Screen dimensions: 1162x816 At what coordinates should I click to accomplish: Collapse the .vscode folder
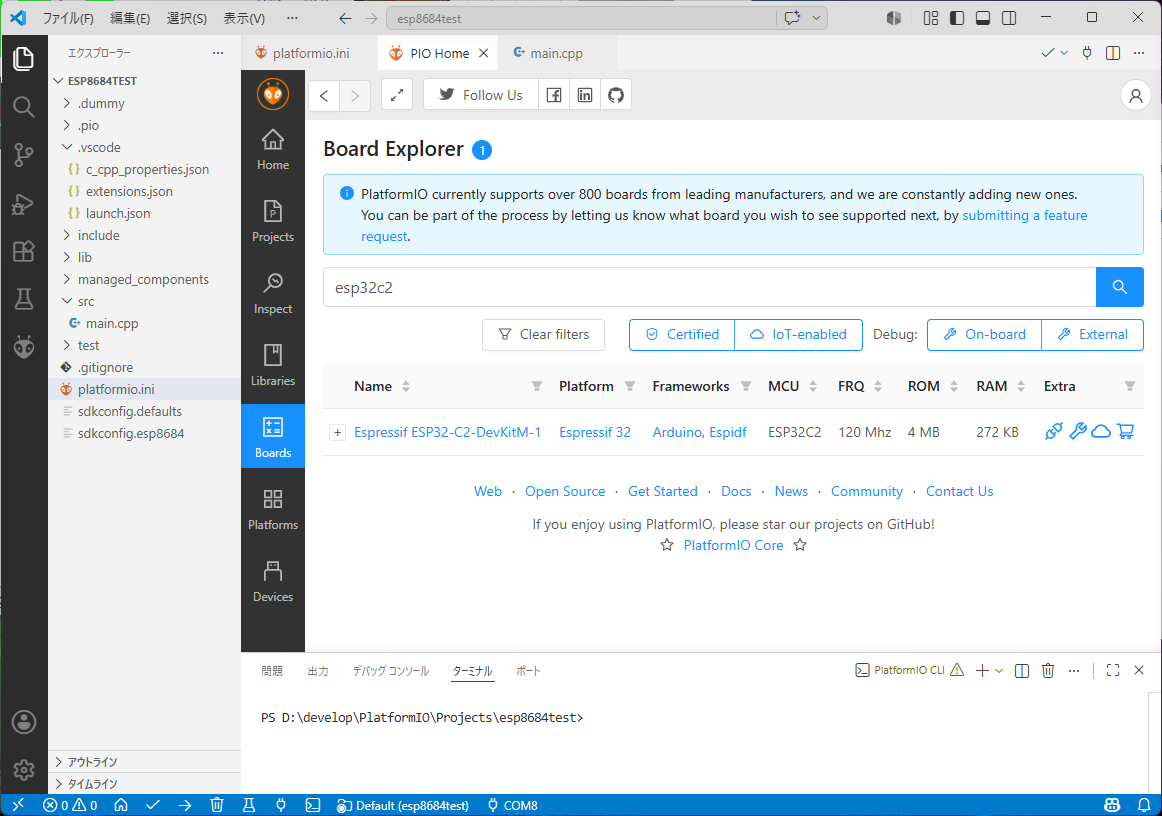coord(67,147)
